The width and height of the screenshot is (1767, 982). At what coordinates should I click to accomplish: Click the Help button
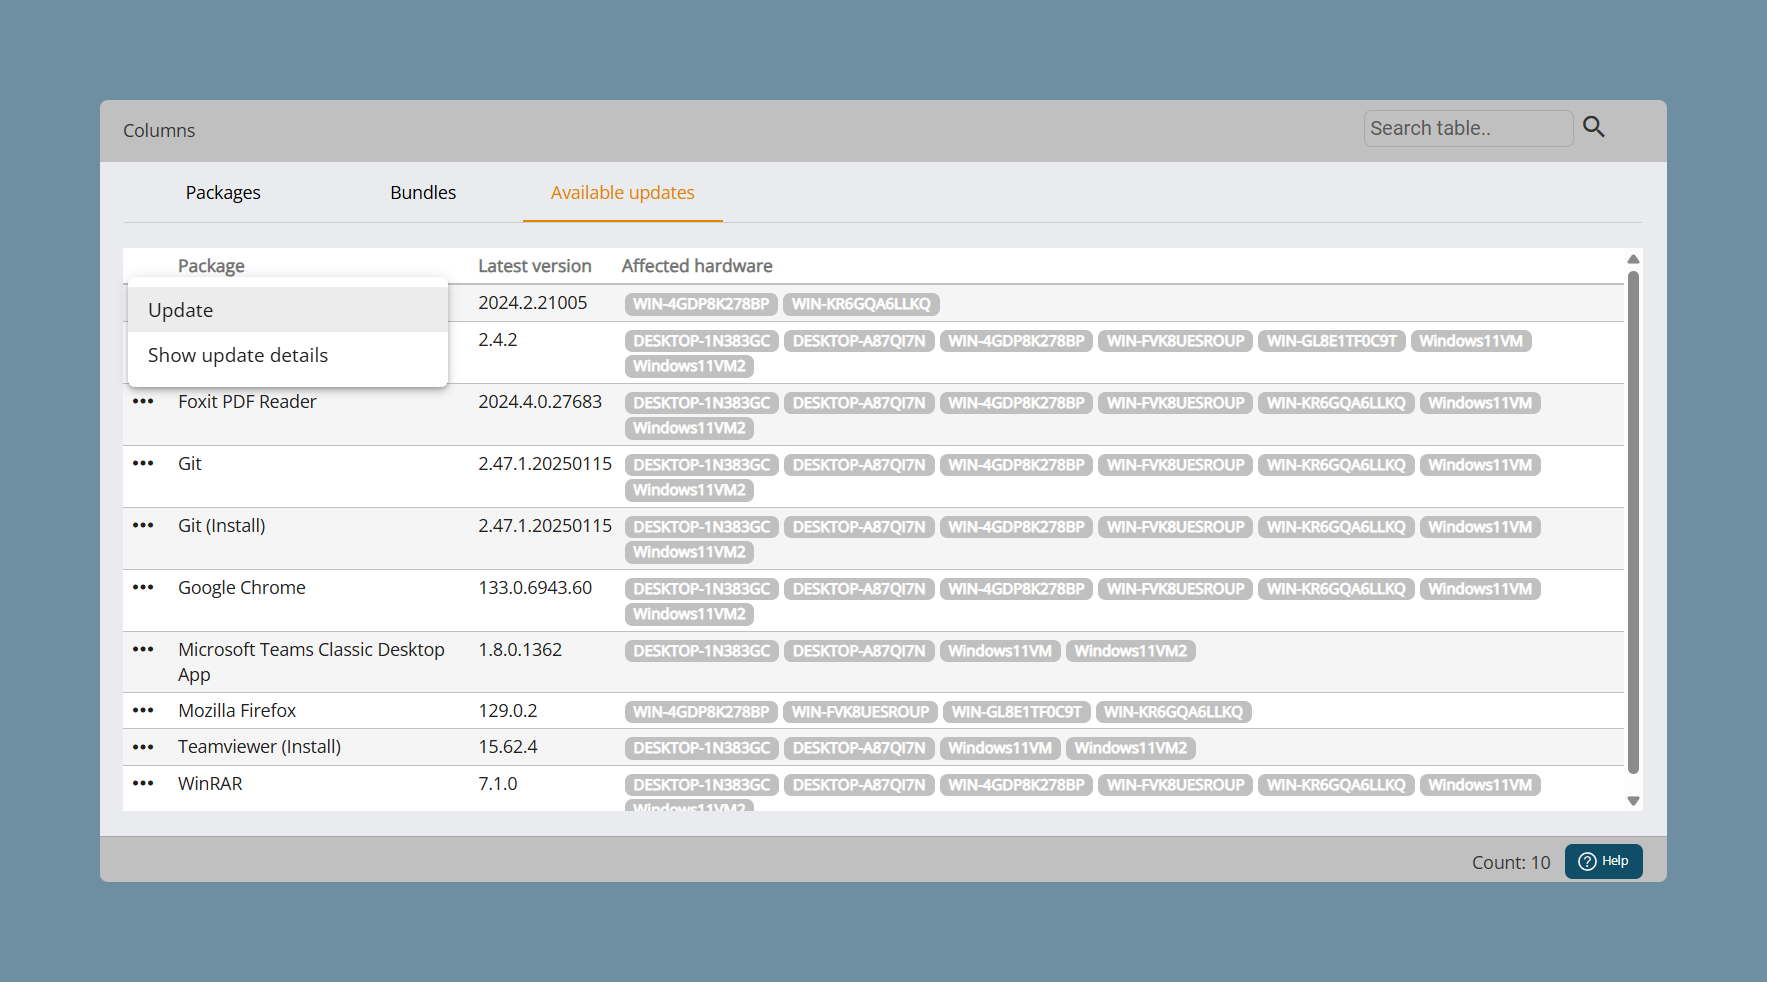[x=1603, y=861]
